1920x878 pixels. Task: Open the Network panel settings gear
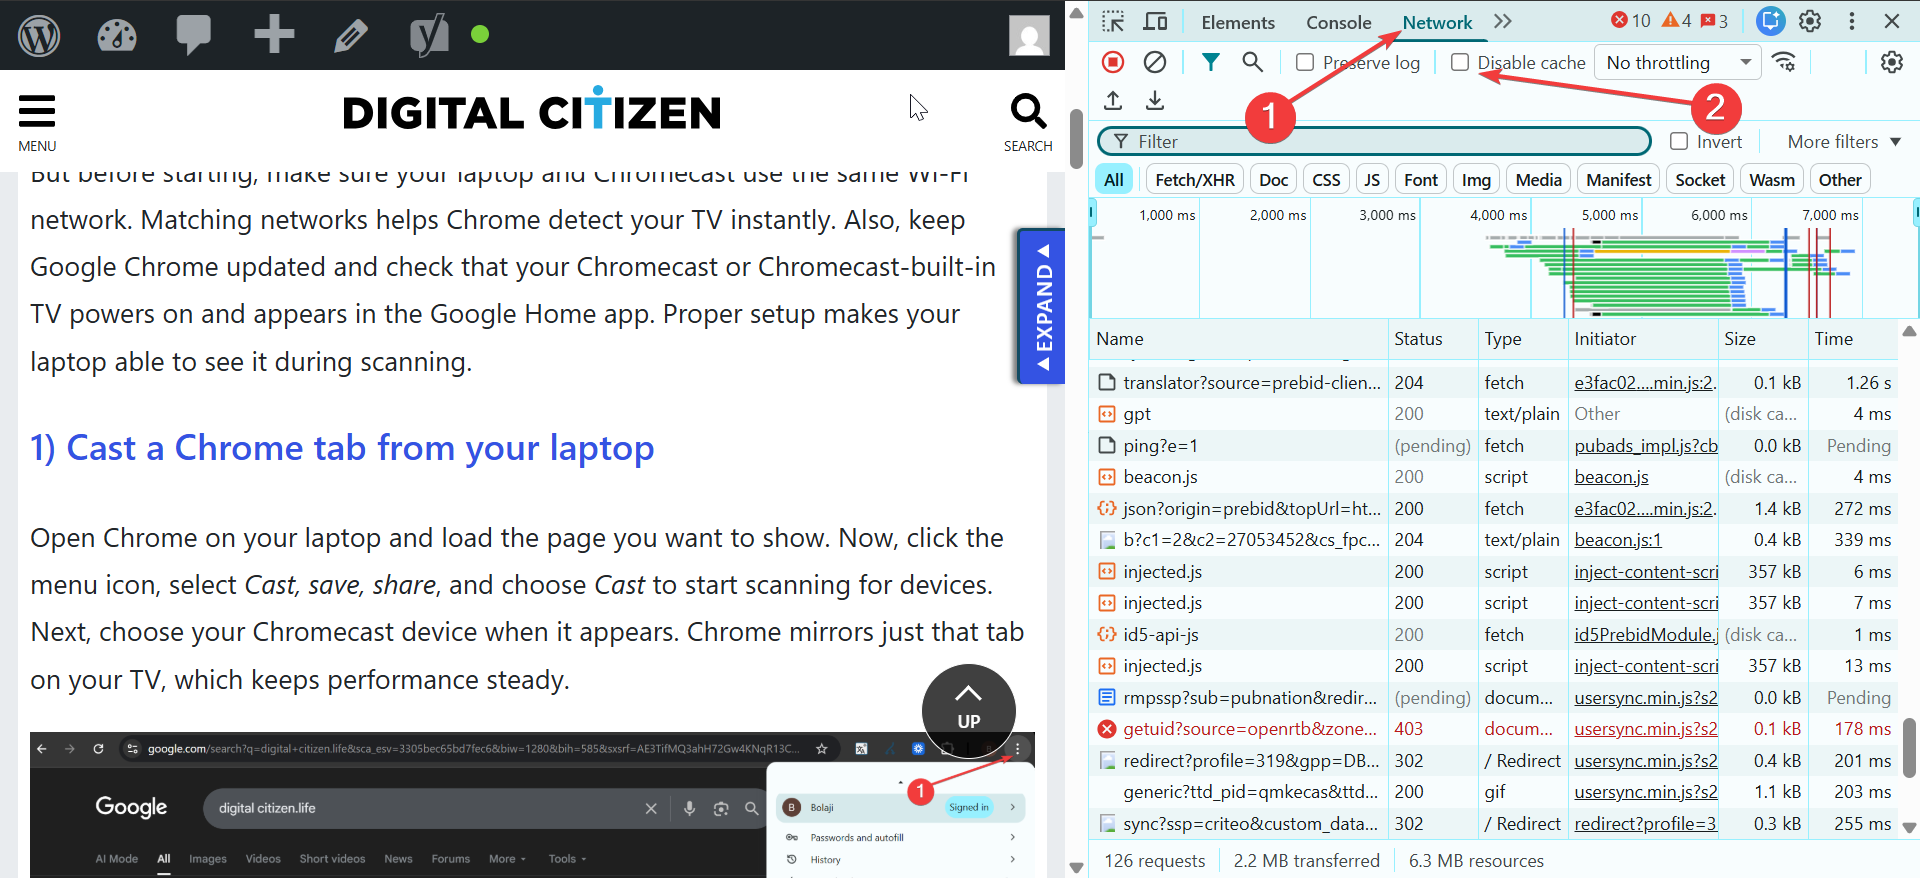pyautogui.click(x=1891, y=62)
